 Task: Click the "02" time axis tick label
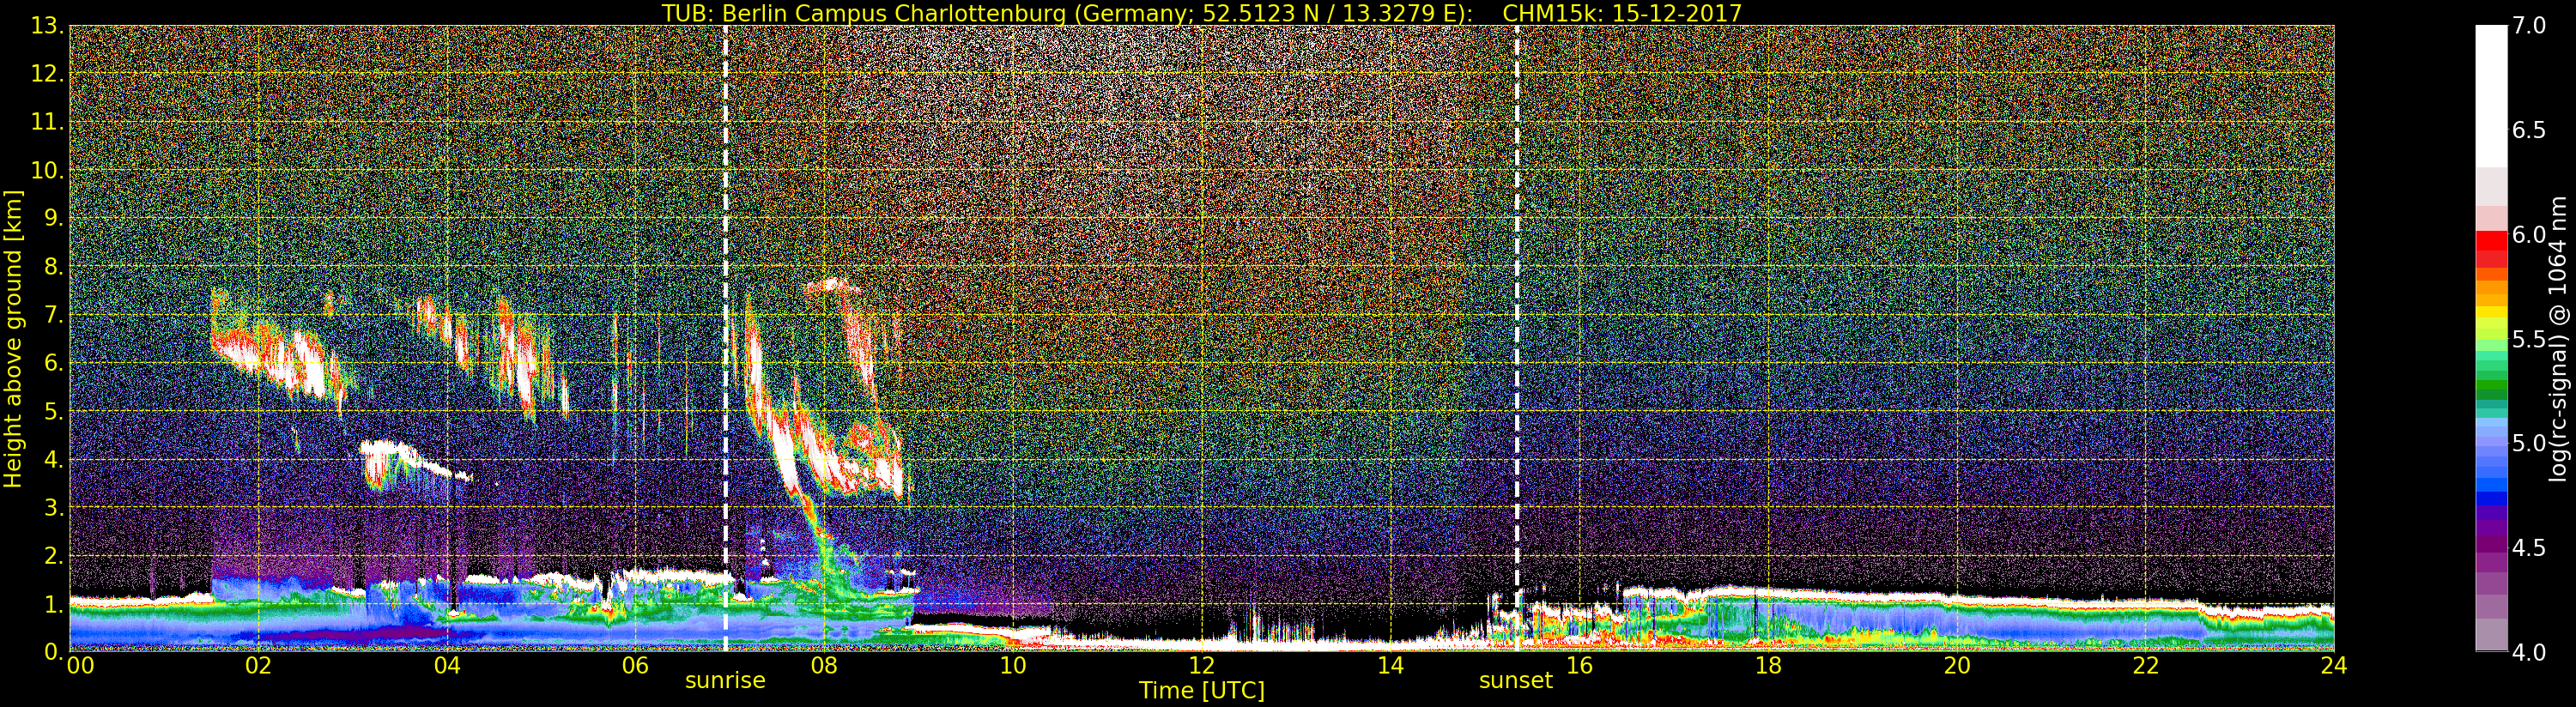(x=258, y=665)
